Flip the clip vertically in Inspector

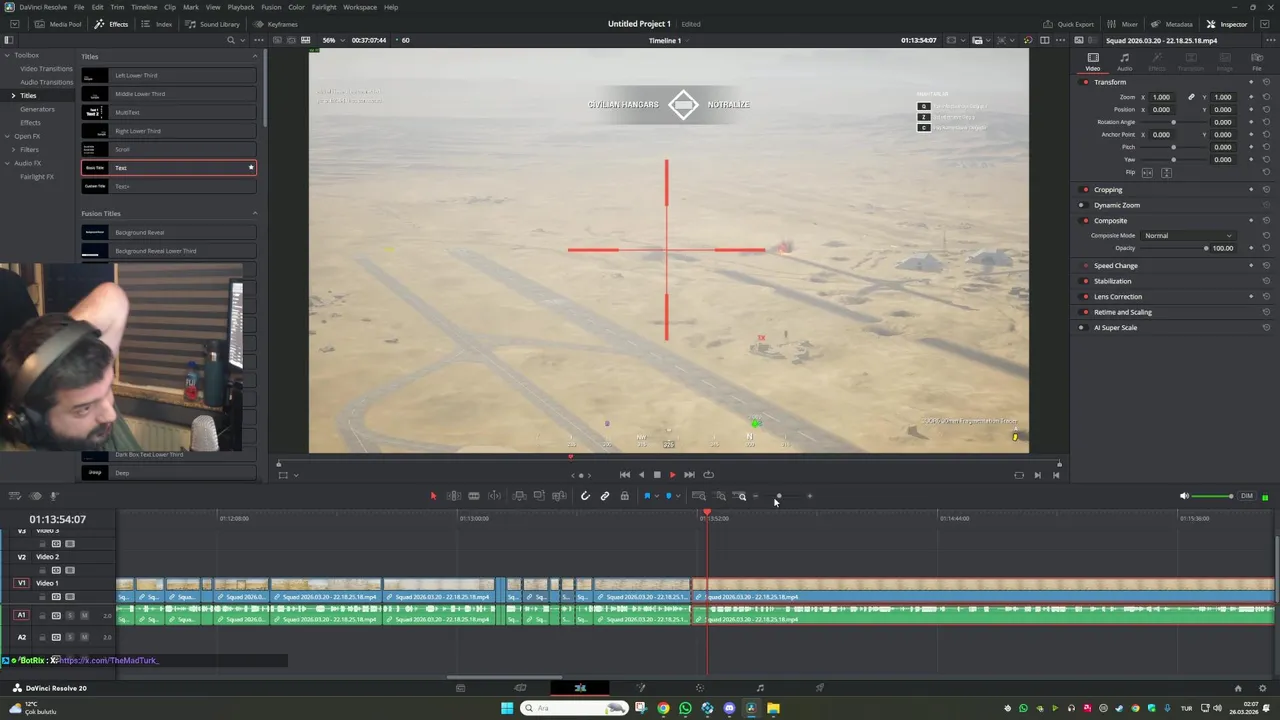1166,173
